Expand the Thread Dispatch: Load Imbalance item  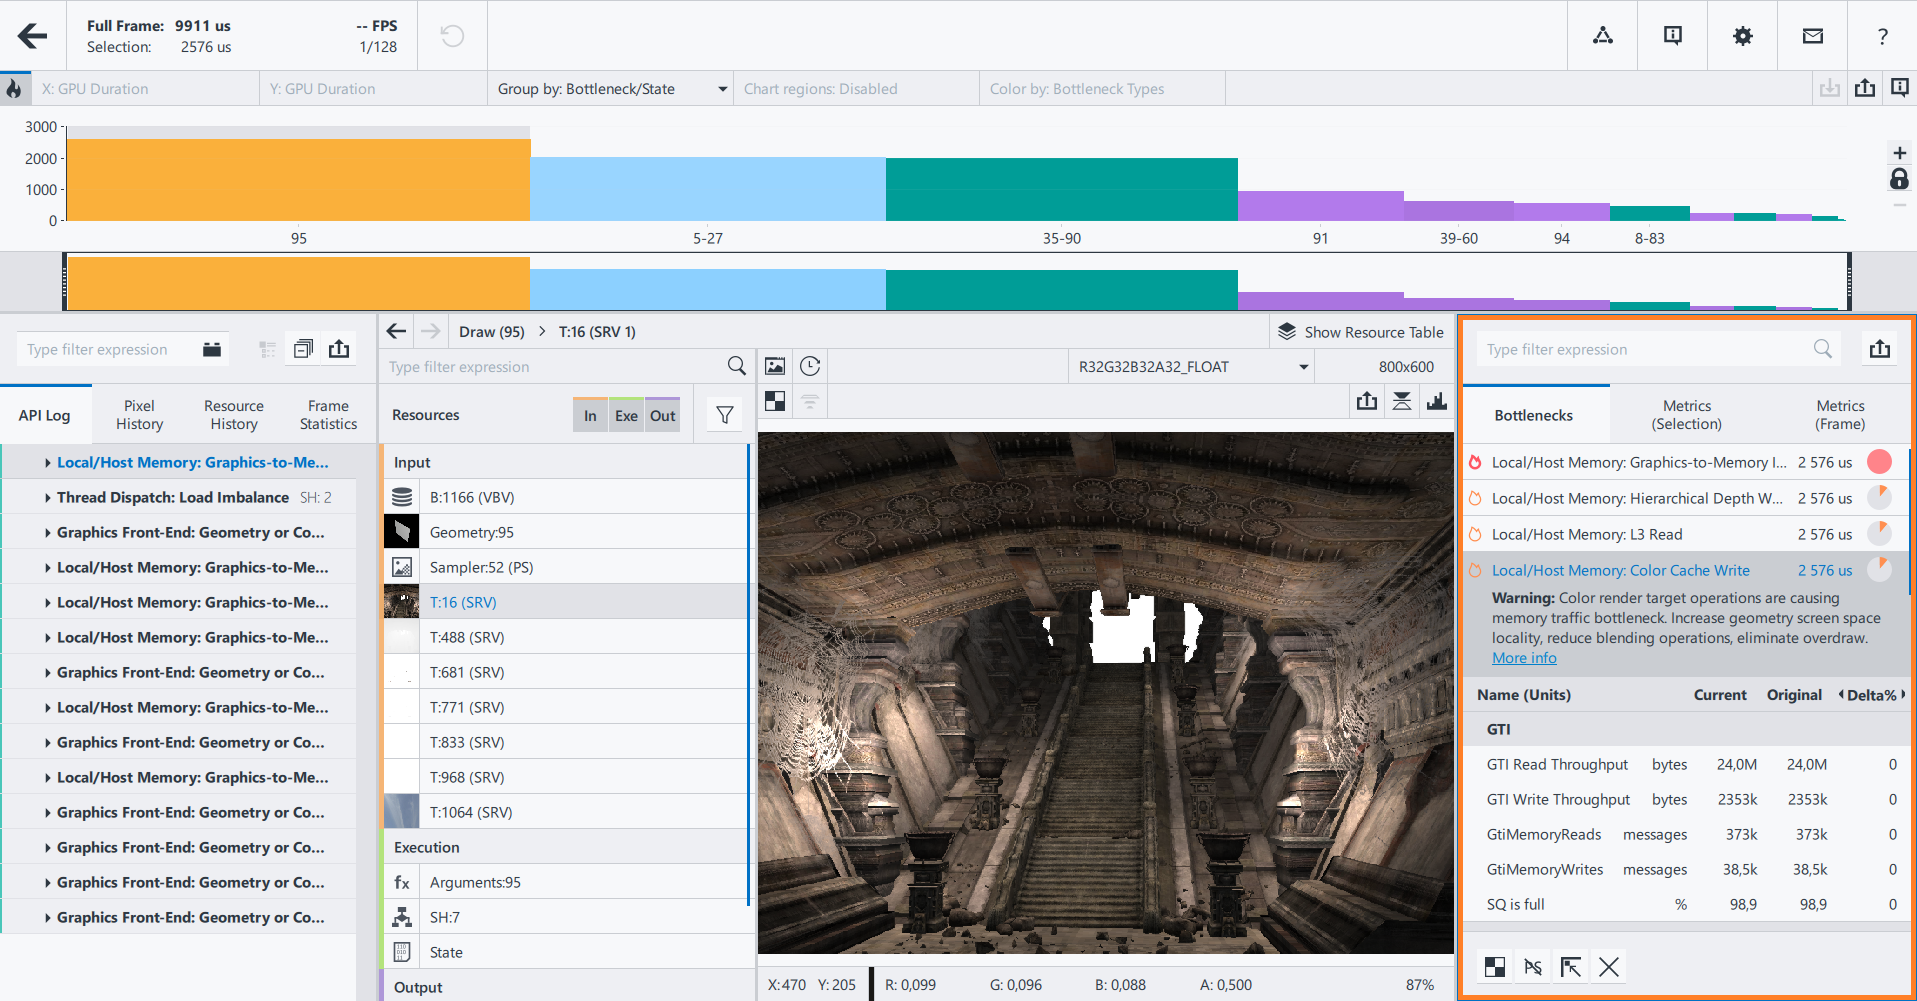coord(48,498)
